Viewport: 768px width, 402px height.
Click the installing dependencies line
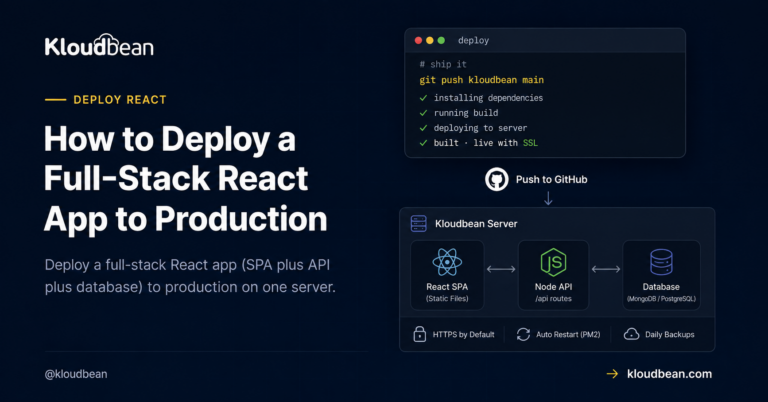(x=488, y=98)
